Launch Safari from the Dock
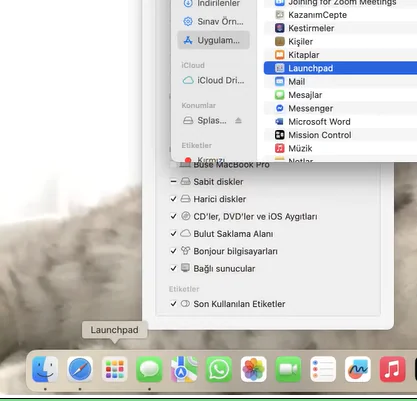Screen dimensions: 417x401 tap(80, 369)
